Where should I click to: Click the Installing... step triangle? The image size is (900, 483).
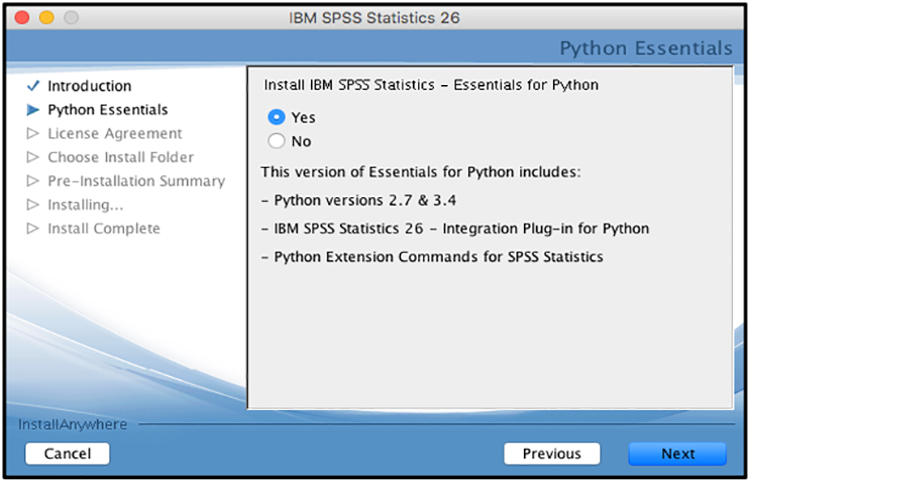pos(33,204)
